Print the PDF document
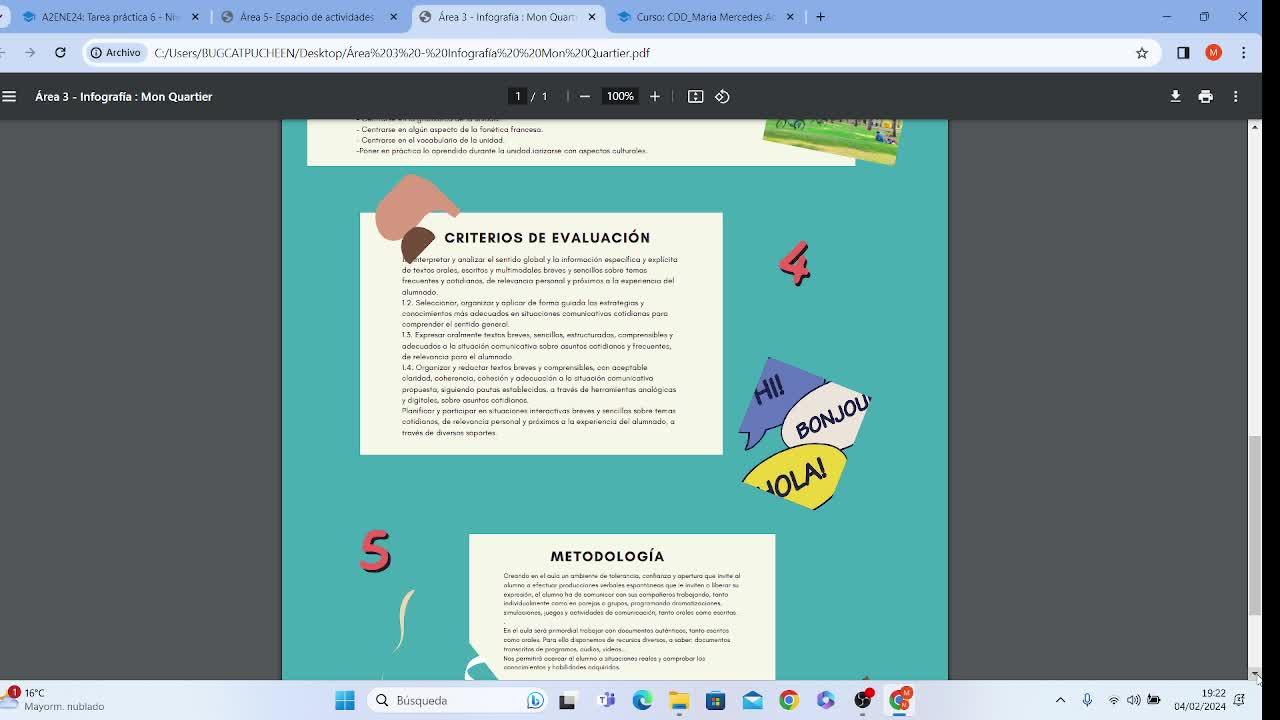The height and width of the screenshot is (720, 1280). point(1205,96)
